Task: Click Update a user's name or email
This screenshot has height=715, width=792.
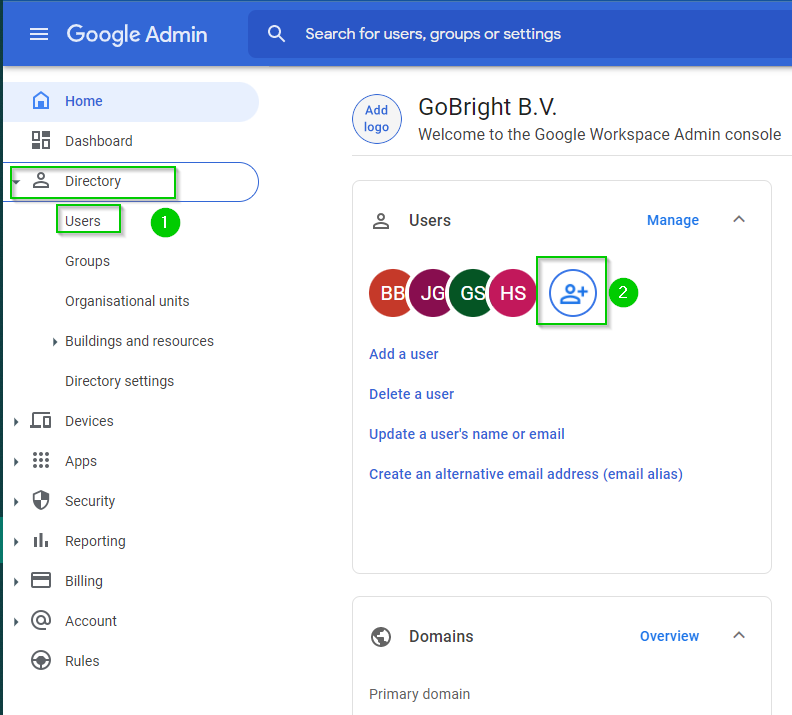Action: 467,434
